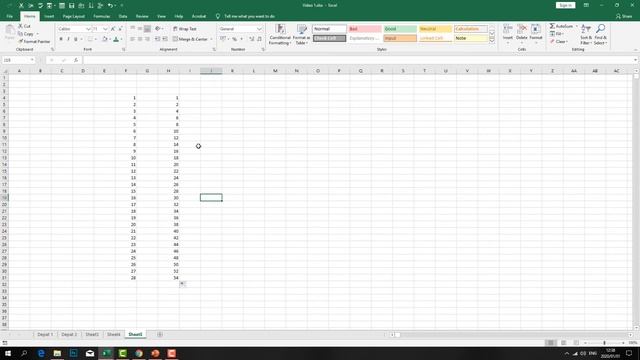Apply Percent Style
The height and width of the screenshot is (360, 640).
click(235, 39)
